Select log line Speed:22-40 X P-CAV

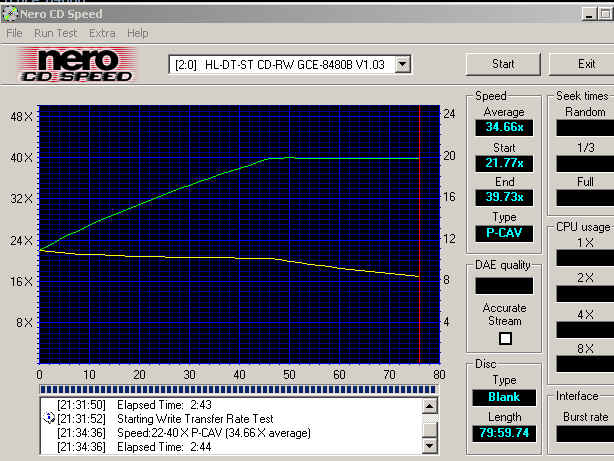click(x=184, y=433)
